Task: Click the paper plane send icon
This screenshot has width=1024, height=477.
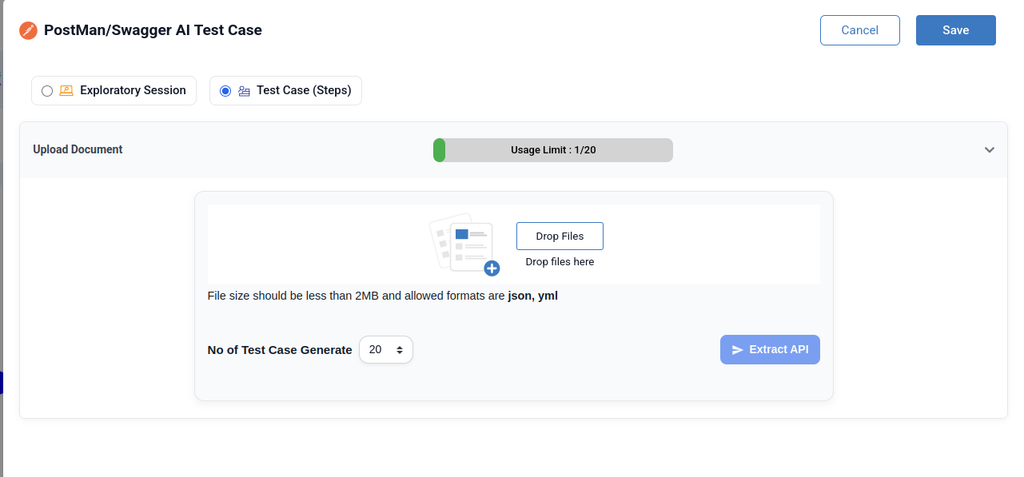Action: (x=737, y=350)
